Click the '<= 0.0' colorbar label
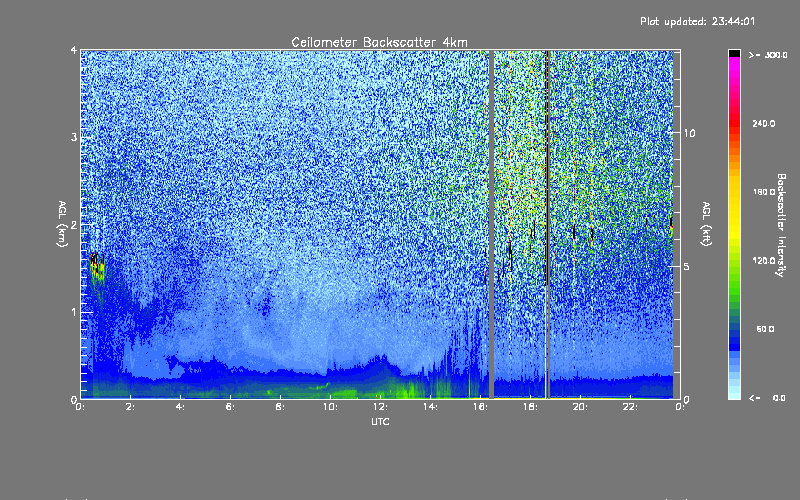Viewport: 800px width, 500px height. pyautogui.click(x=768, y=397)
